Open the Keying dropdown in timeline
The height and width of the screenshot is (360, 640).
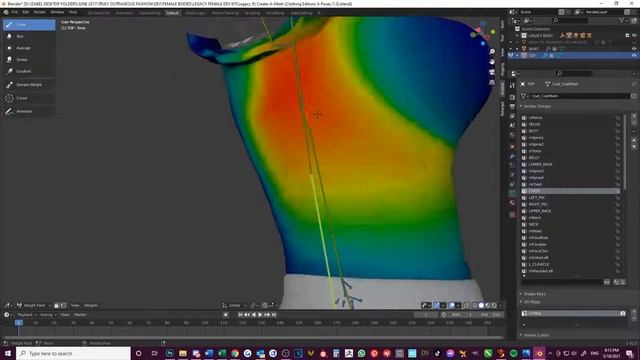48,315
